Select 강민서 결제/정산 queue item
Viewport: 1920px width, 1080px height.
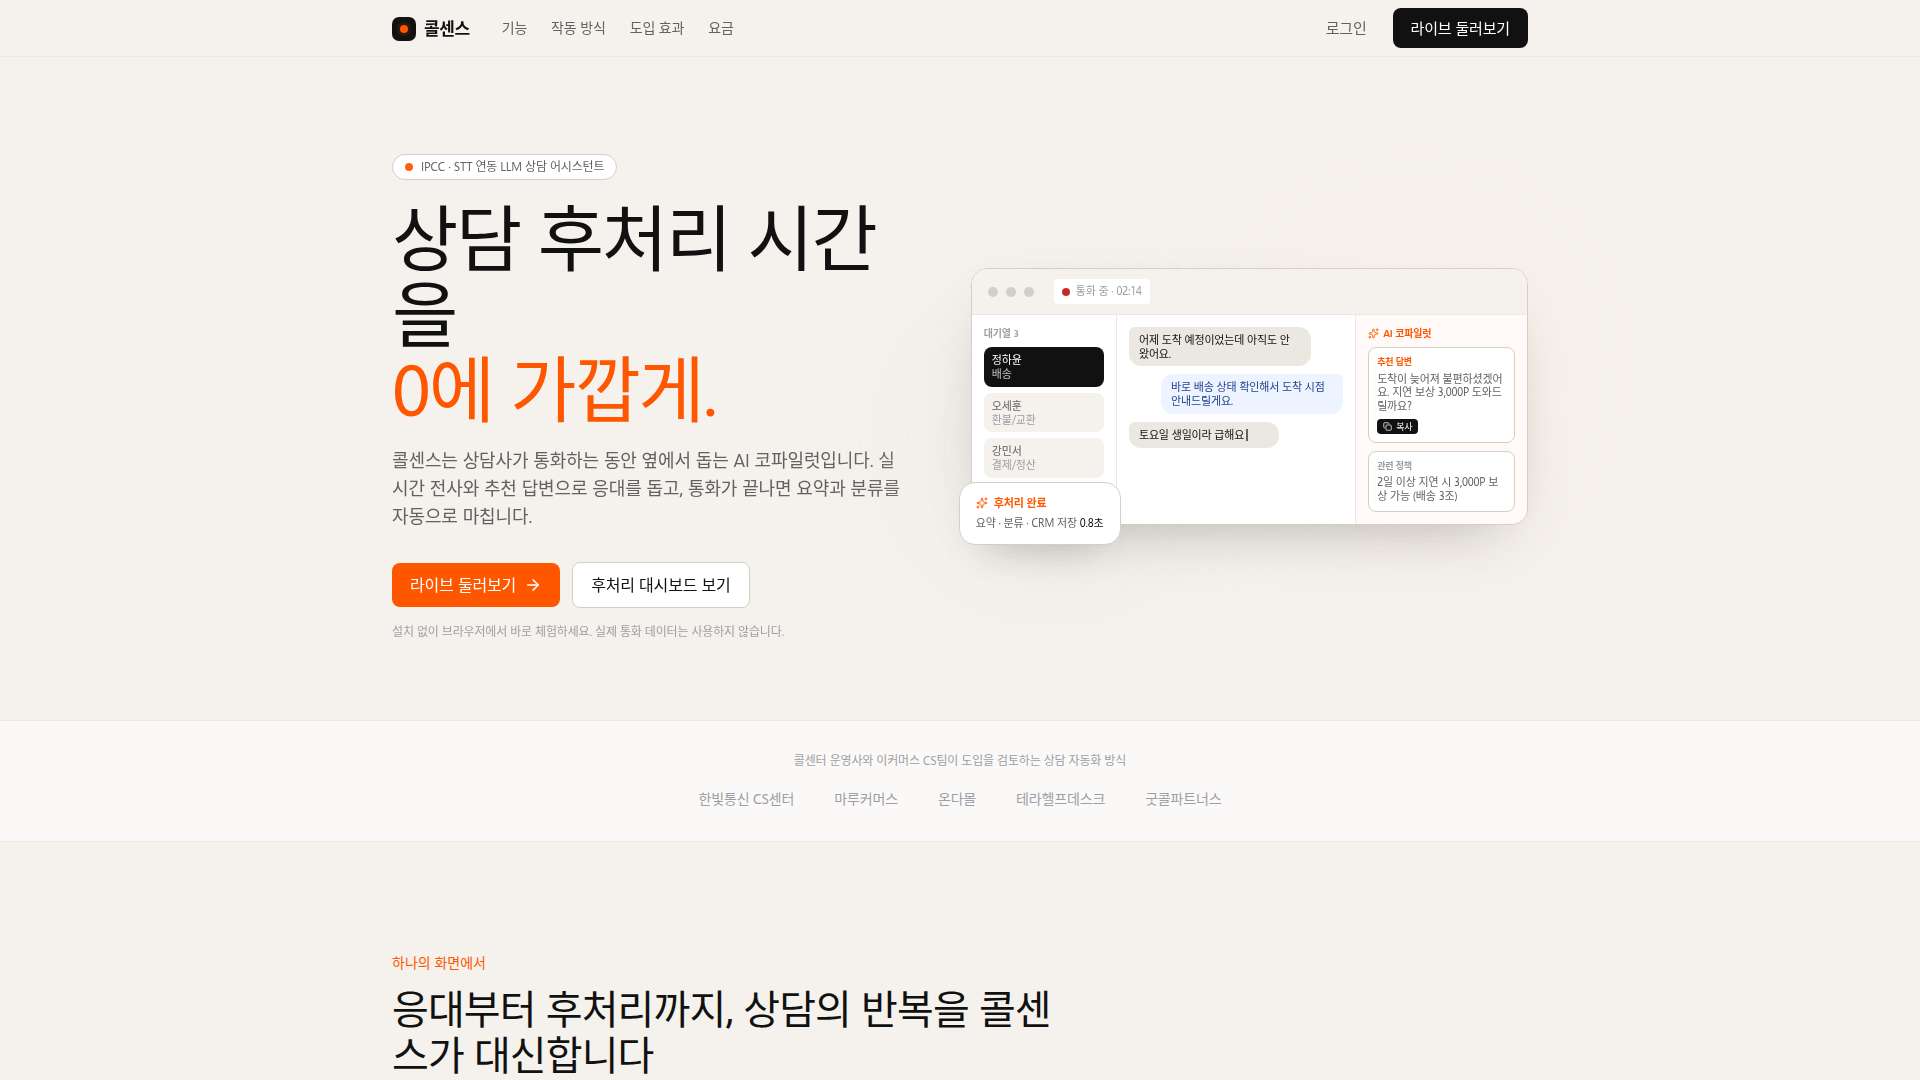(x=1044, y=457)
